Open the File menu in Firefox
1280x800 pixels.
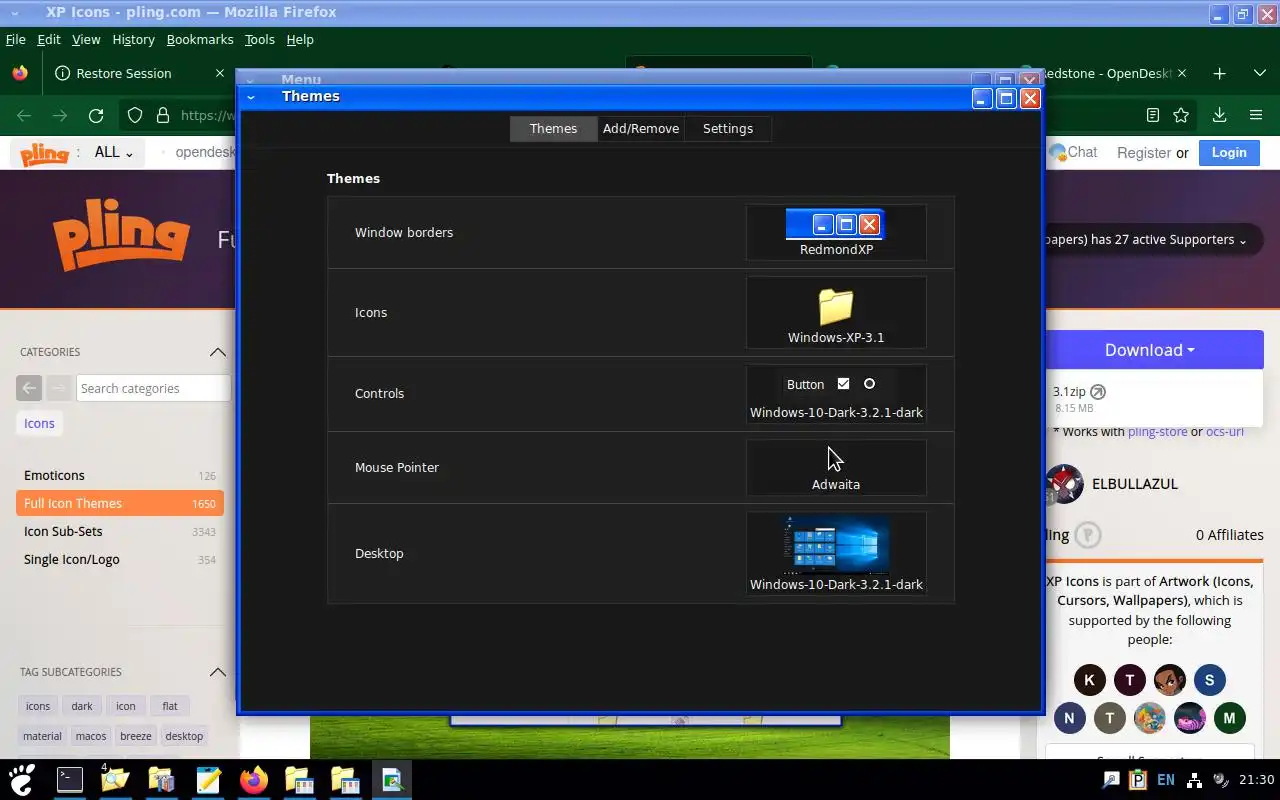[x=15, y=39]
